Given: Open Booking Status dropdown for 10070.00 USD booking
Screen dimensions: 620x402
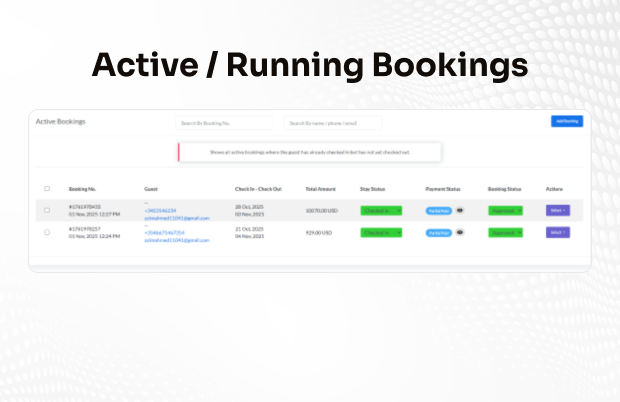Looking at the screenshot, I should (505, 210).
